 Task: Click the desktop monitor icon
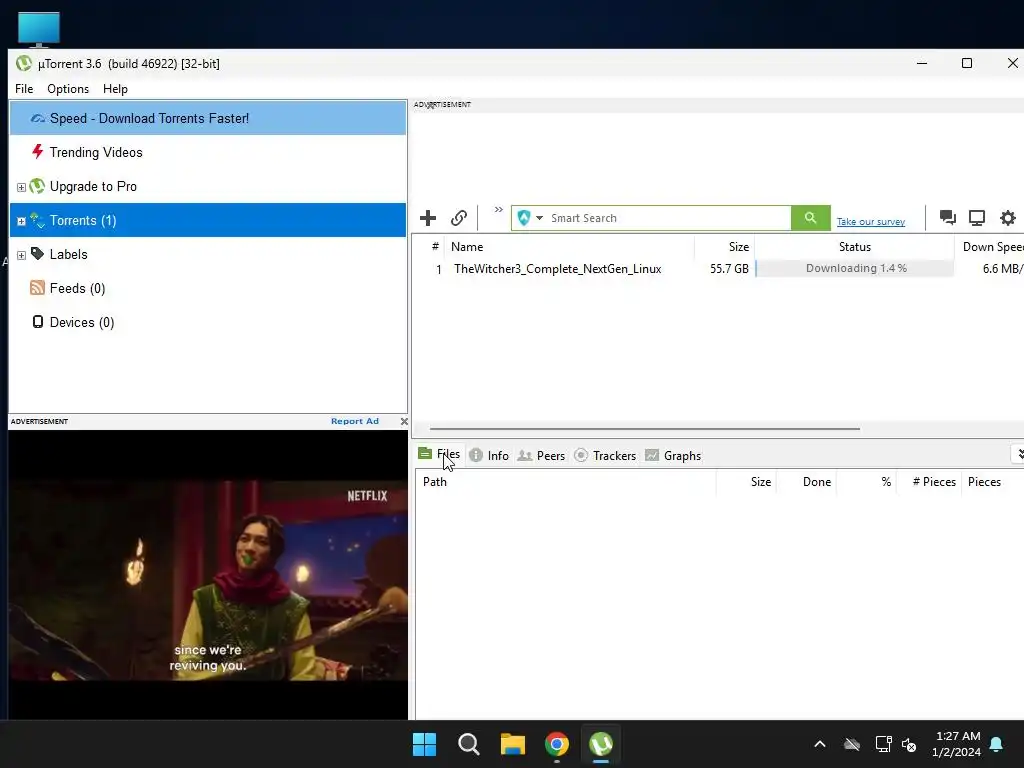pos(39,29)
